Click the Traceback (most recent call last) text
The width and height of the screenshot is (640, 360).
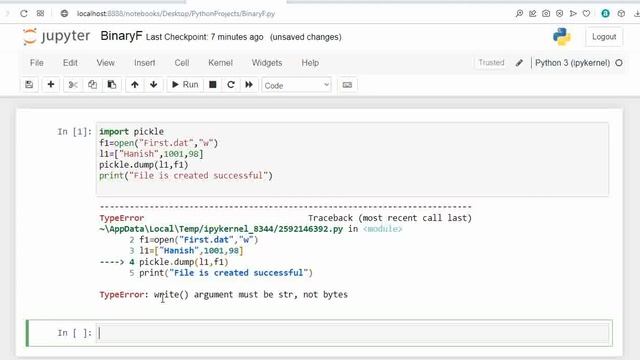pyautogui.click(x=390, y=218)
